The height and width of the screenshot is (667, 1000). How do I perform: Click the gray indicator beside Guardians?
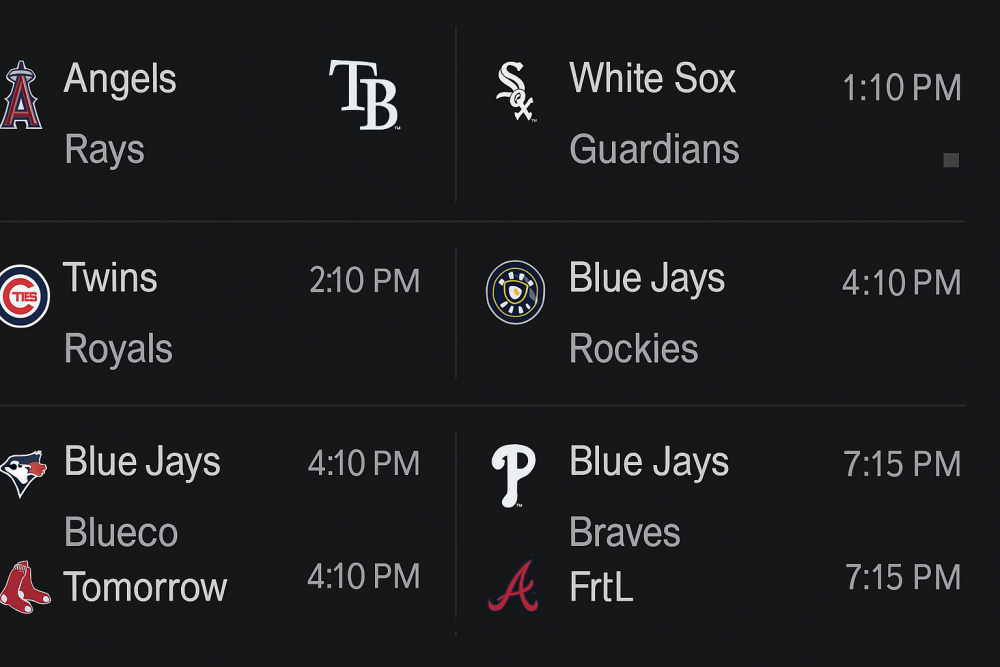(951, 159)
